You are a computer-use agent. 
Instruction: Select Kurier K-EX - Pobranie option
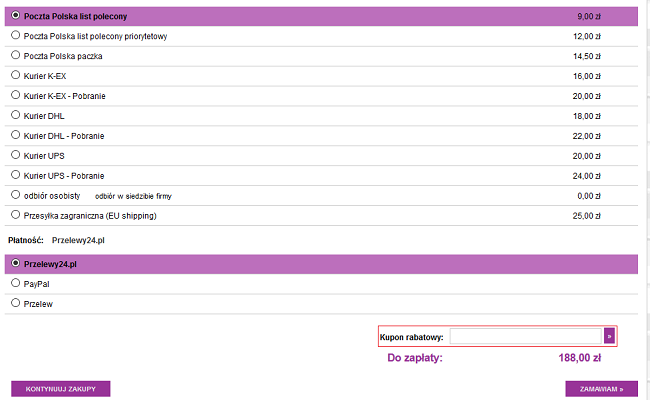coord(15,95)
